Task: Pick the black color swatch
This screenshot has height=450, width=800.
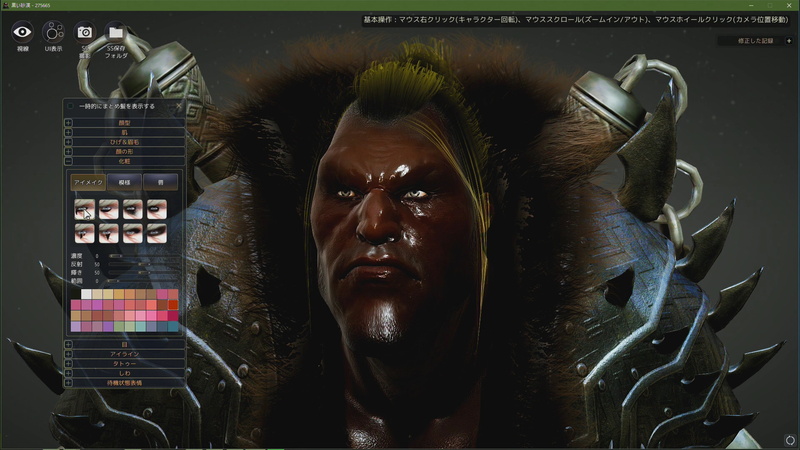Action: [x=76, y=294]
